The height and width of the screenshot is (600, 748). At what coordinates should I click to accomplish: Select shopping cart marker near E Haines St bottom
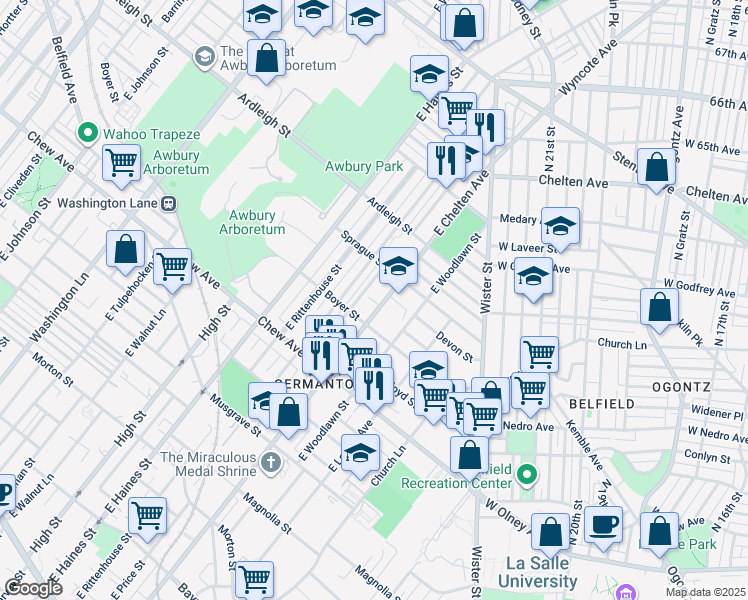(147, 516)
